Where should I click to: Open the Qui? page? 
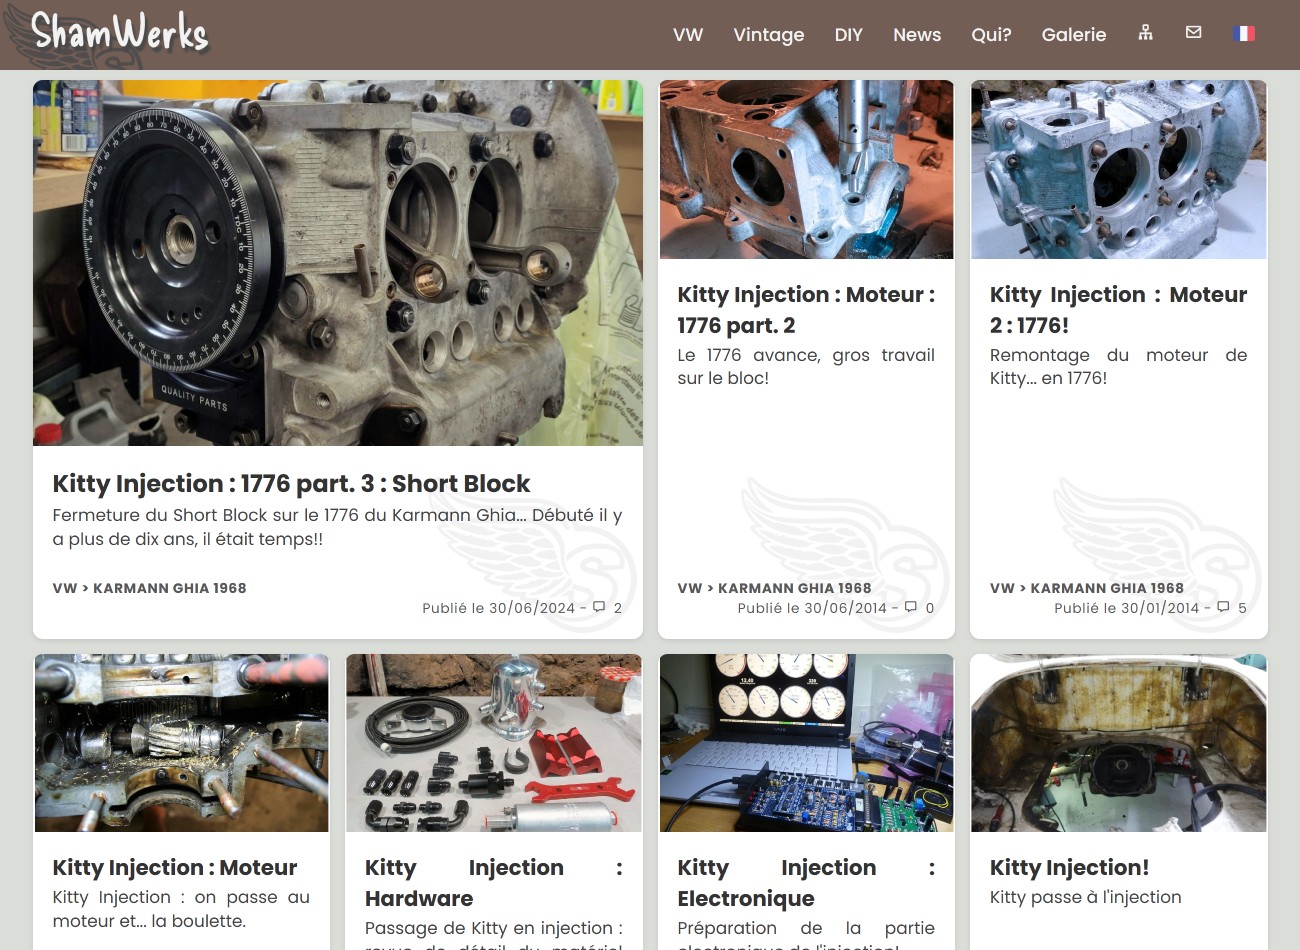[x=991, y=35]
